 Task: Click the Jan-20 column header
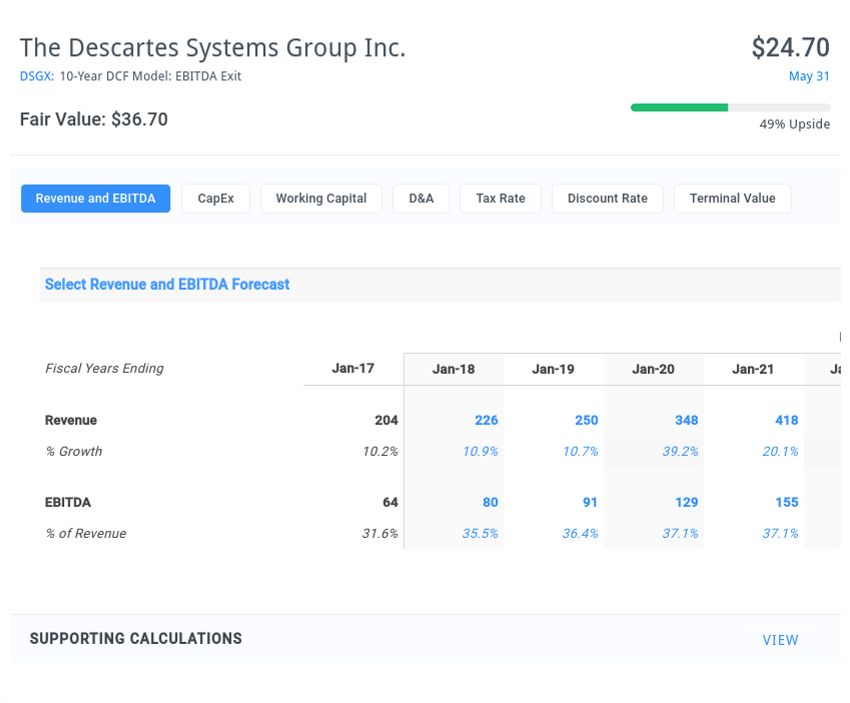pyautogui.click(x=653, y=369)
